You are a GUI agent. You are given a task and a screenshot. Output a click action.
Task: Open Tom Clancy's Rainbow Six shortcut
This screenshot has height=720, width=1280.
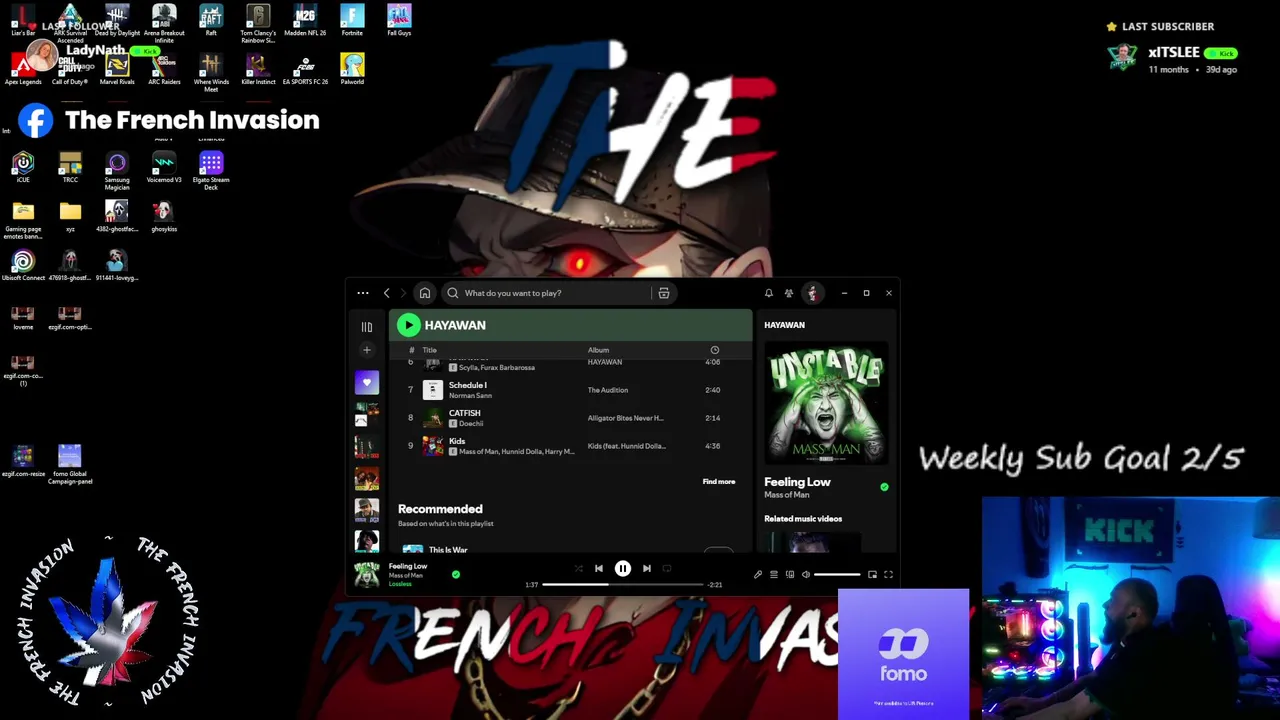258,23
